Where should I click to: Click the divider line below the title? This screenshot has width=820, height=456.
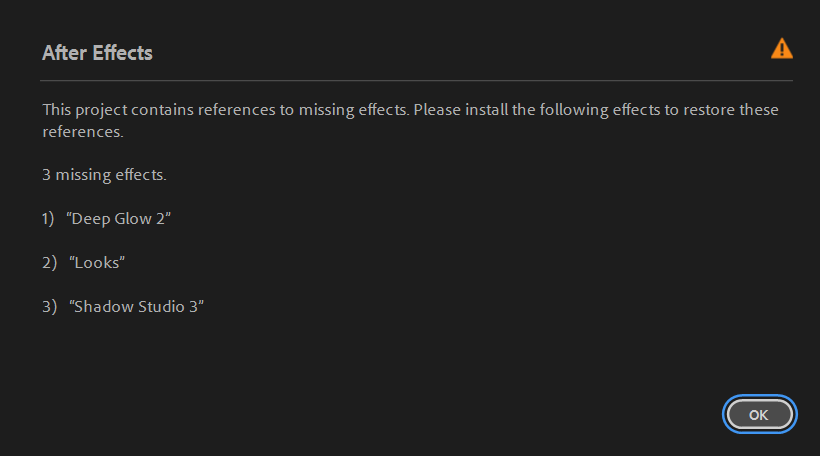[x=416, y=80]
